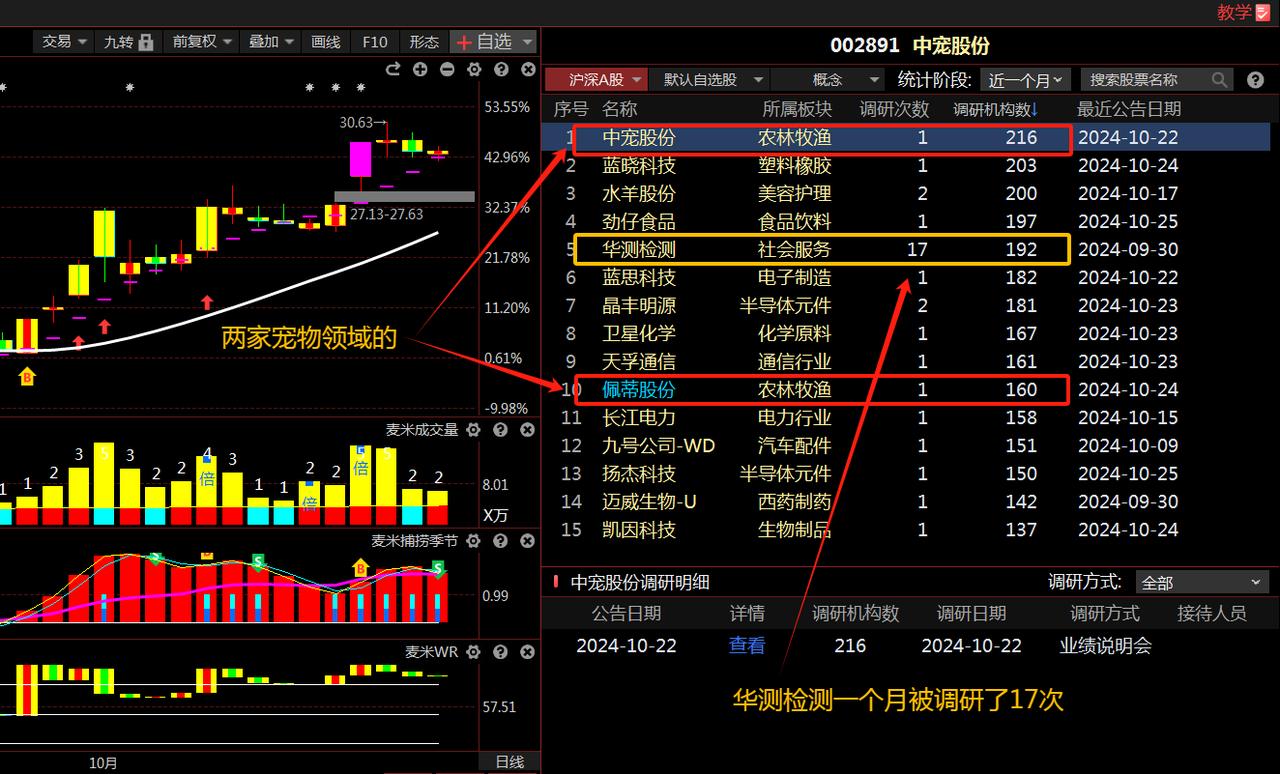This screenshot has height=774, width=1280.
Task: Open help icon beside stock search box
Action: (x=1254, y=79)
